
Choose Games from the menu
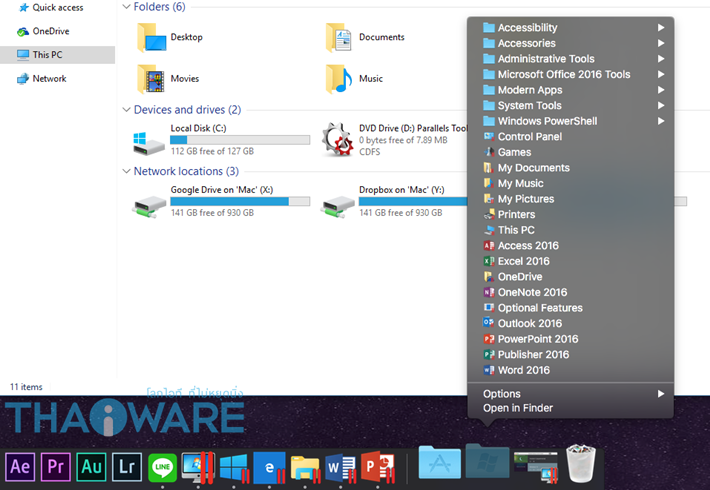point(571,152)
